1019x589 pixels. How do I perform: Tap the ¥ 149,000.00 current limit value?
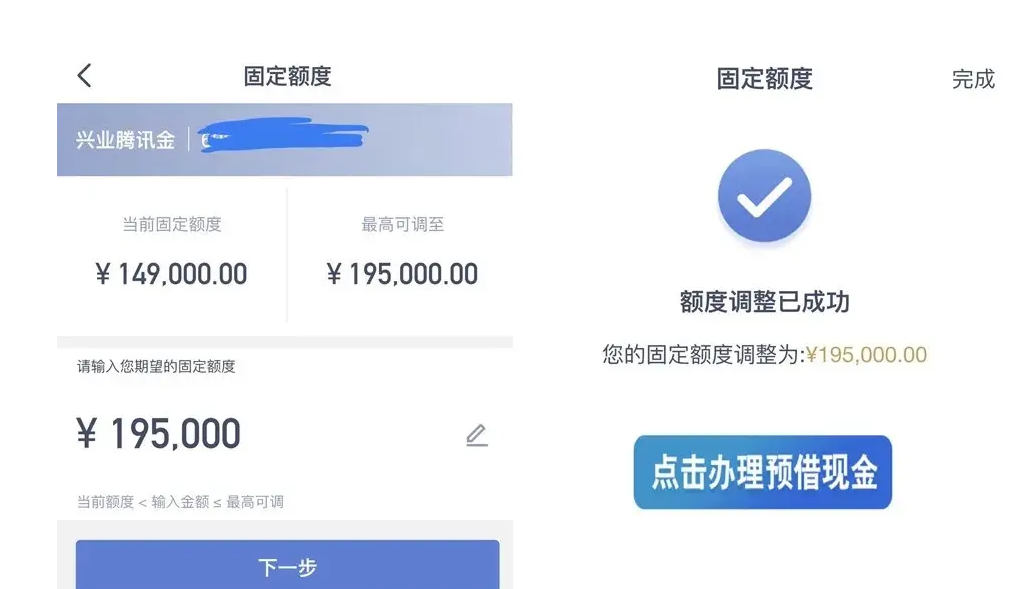click(x=171, y=274)
